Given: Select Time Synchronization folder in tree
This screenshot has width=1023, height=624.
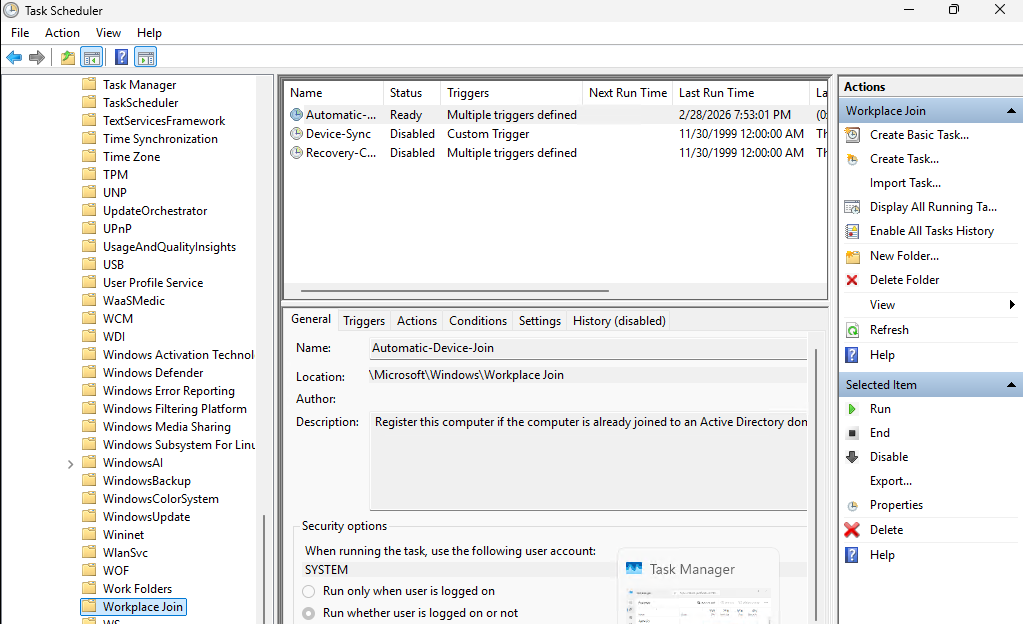Looking at the screenshot, I should 160,139.
